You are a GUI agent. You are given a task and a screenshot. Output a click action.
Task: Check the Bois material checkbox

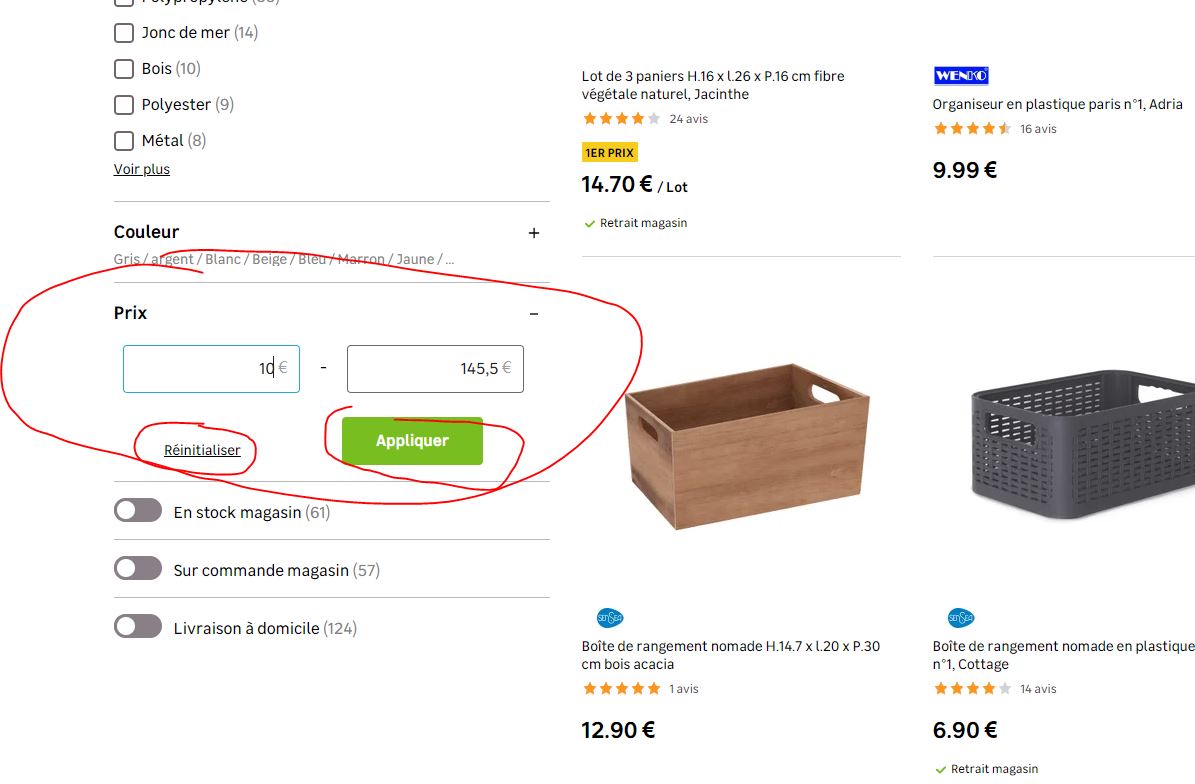click(124, 69)
